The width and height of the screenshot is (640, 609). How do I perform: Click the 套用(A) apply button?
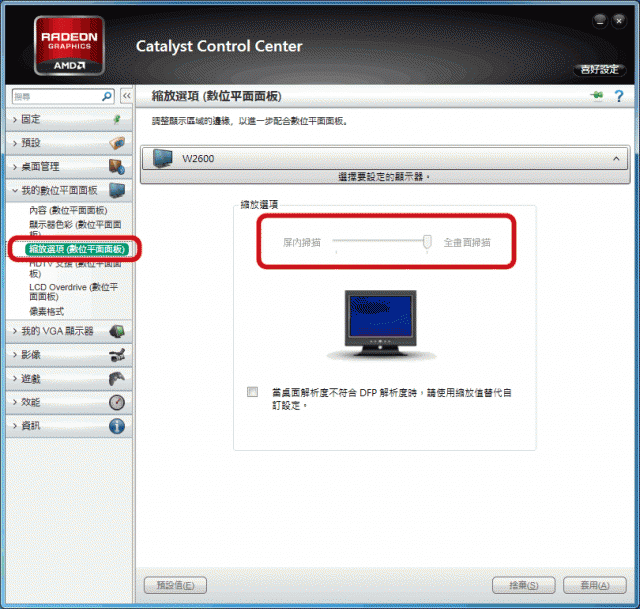595,585
